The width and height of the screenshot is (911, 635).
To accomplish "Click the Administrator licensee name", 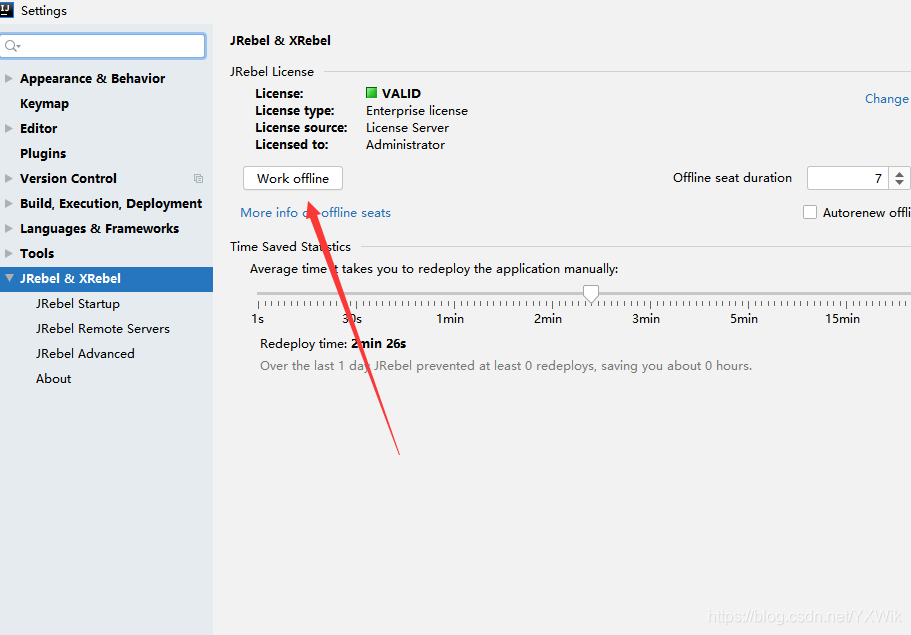I will tap(406, 145).
